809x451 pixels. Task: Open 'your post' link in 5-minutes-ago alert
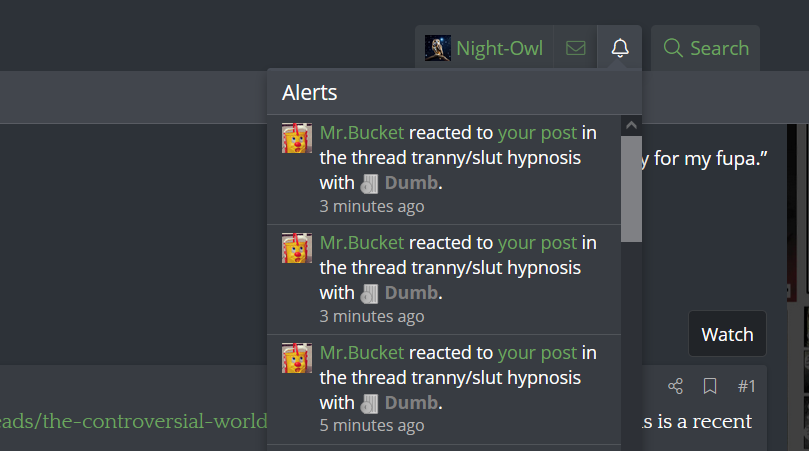coord(537,353)
